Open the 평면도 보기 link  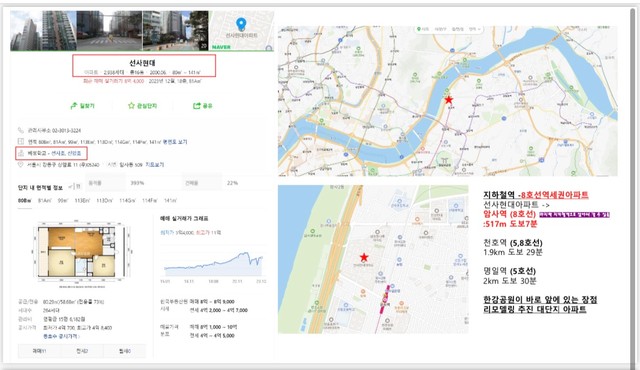coord(175,142)
